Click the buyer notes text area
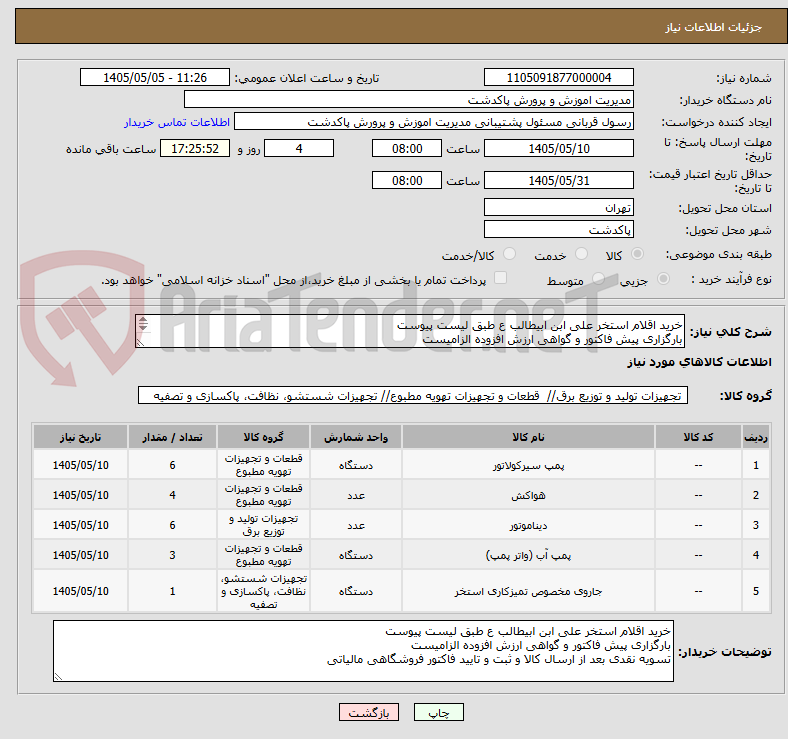This screenshot has width=788, height=739. pos(363,651)
